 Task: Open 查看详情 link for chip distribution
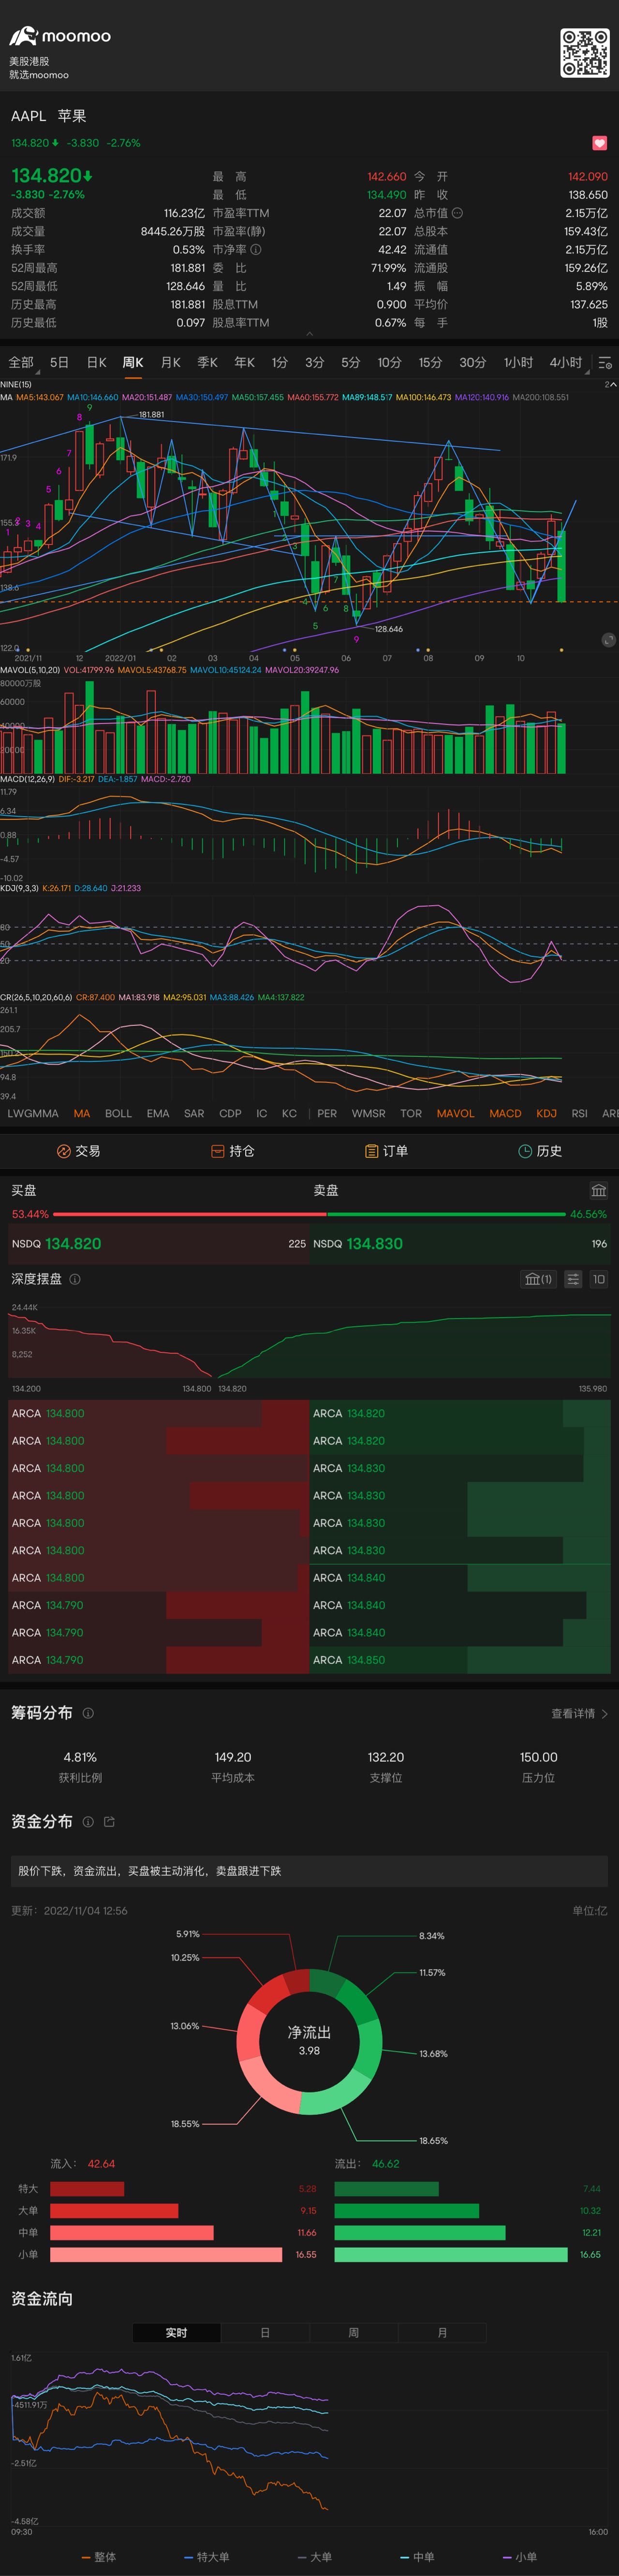coord(579,1714)
